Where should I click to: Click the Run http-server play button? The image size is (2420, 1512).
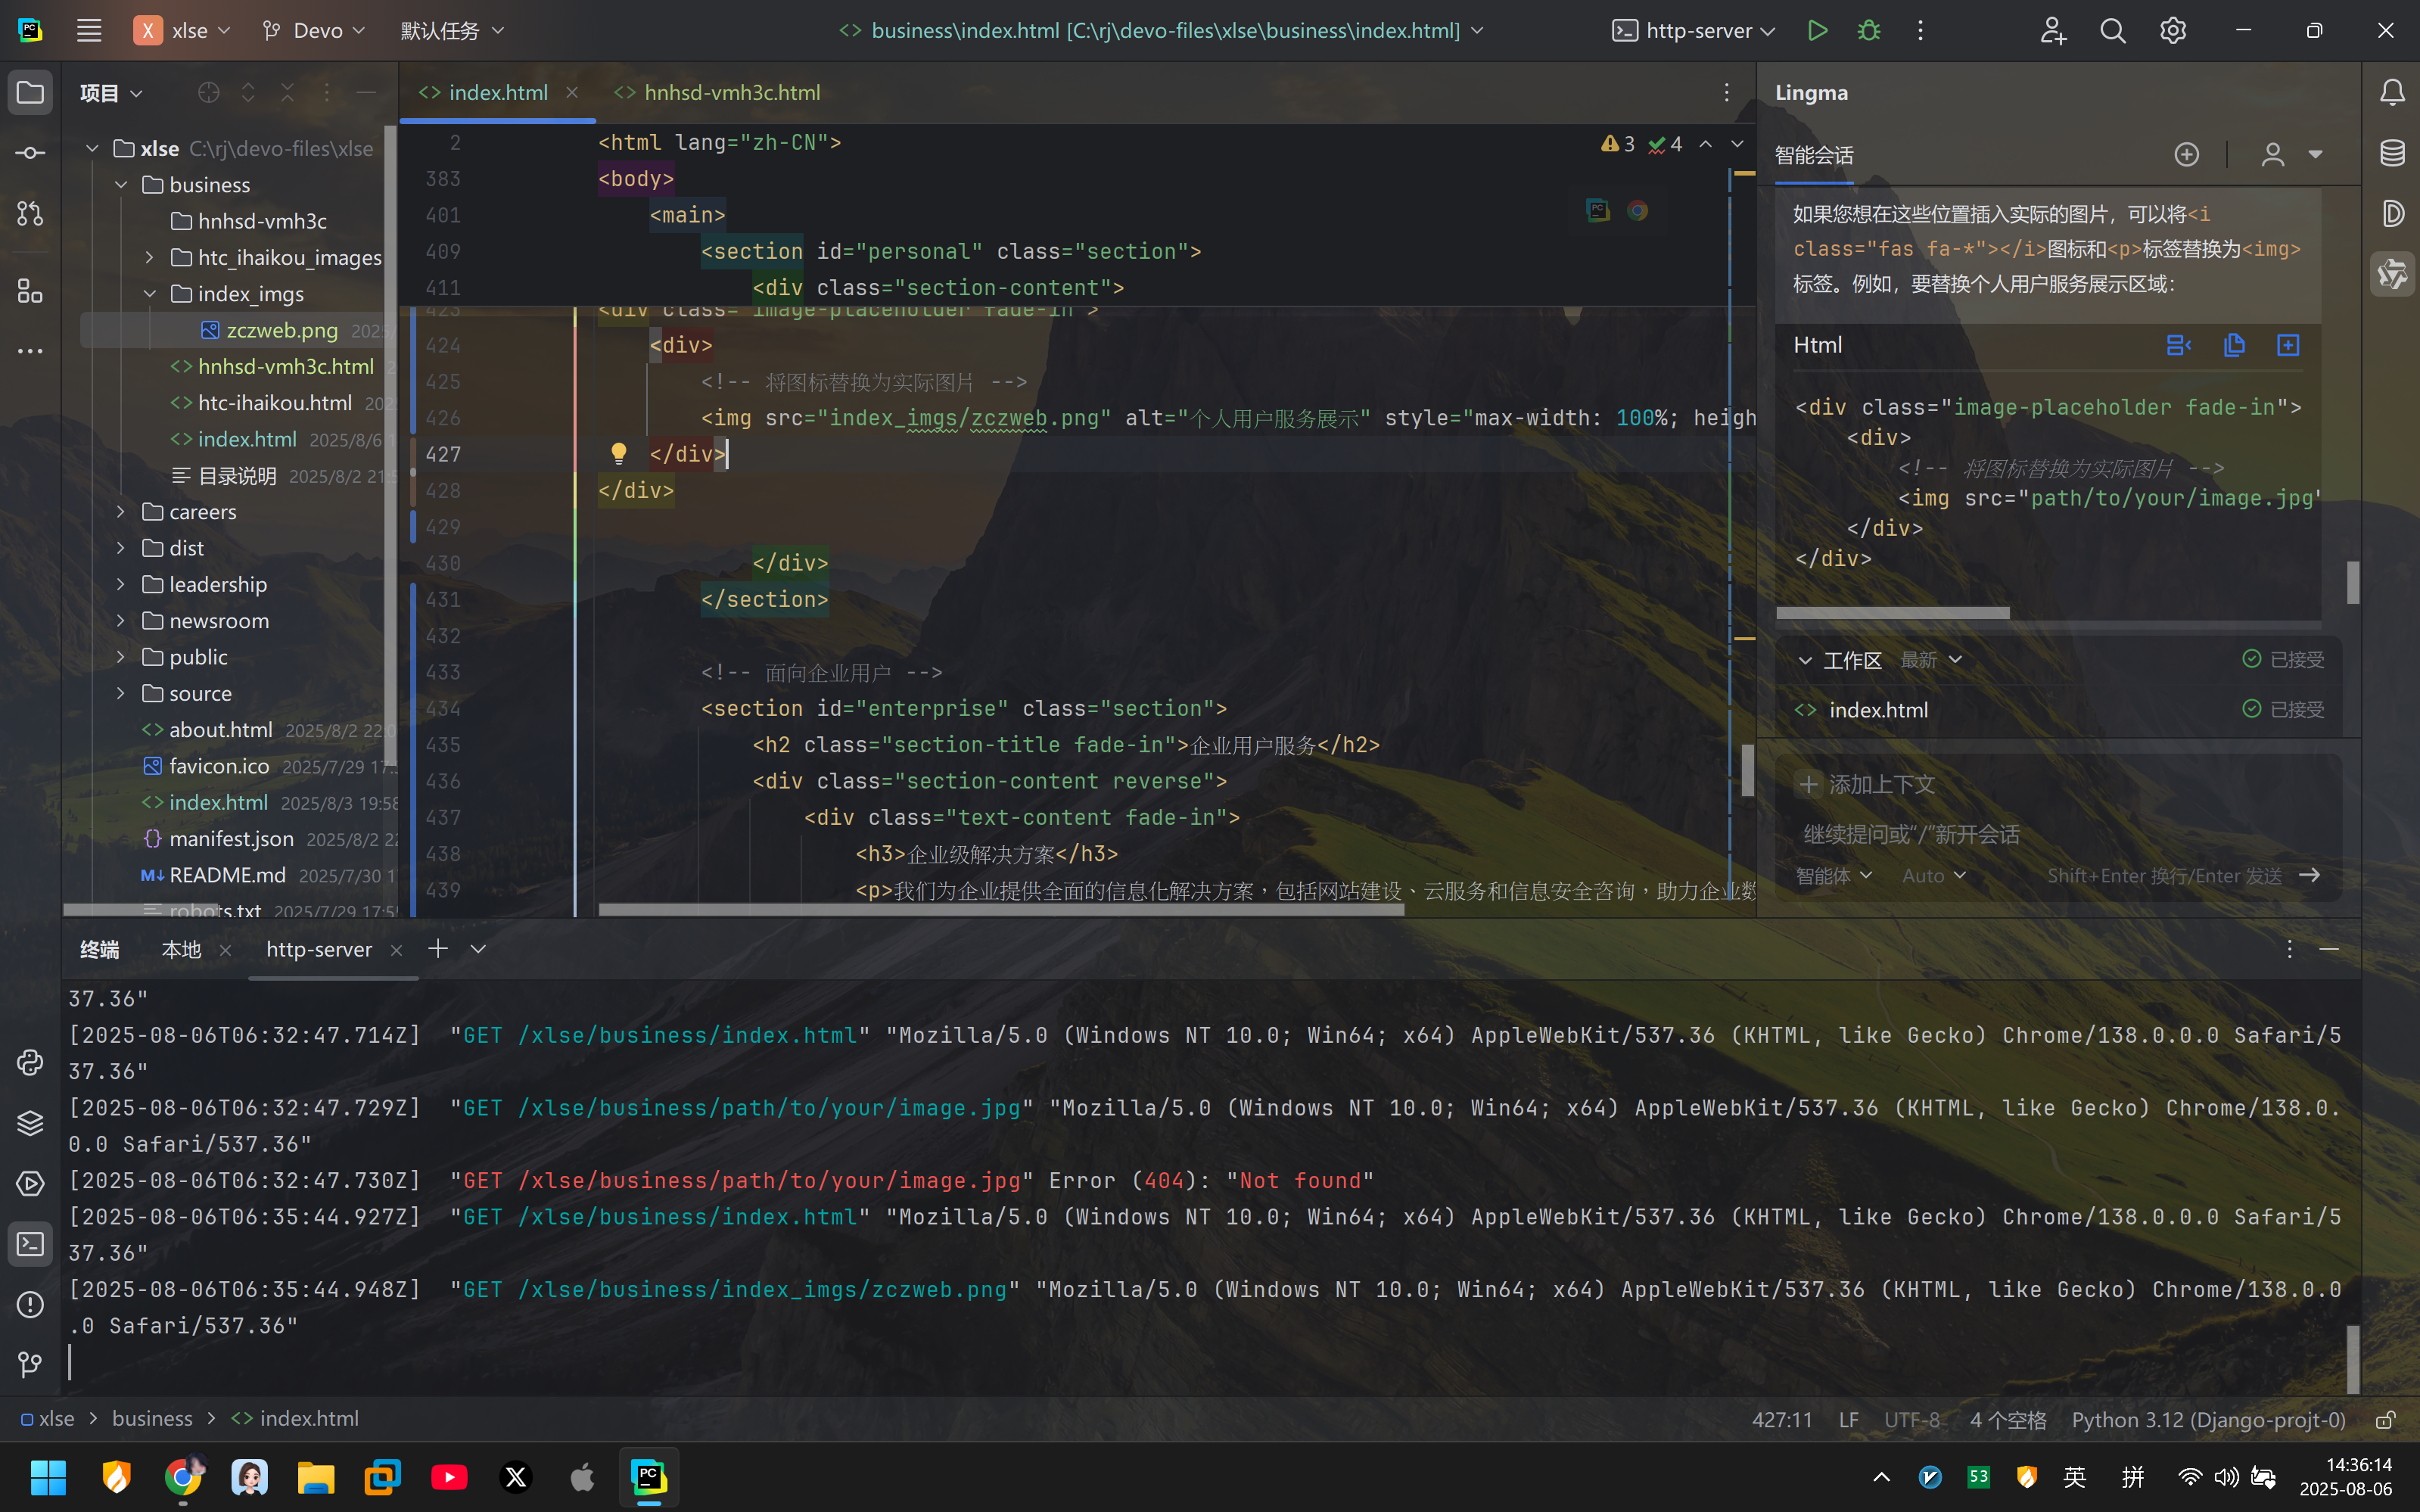pos(1817,30)
